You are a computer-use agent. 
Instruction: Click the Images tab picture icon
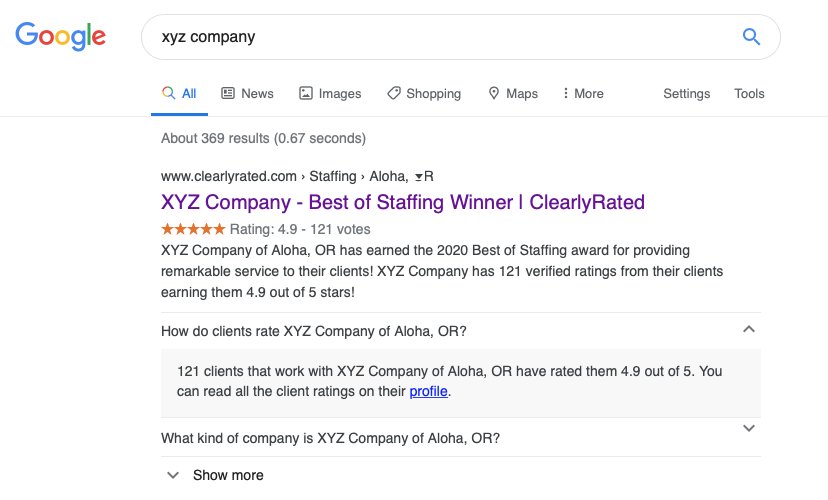[306, 93]
